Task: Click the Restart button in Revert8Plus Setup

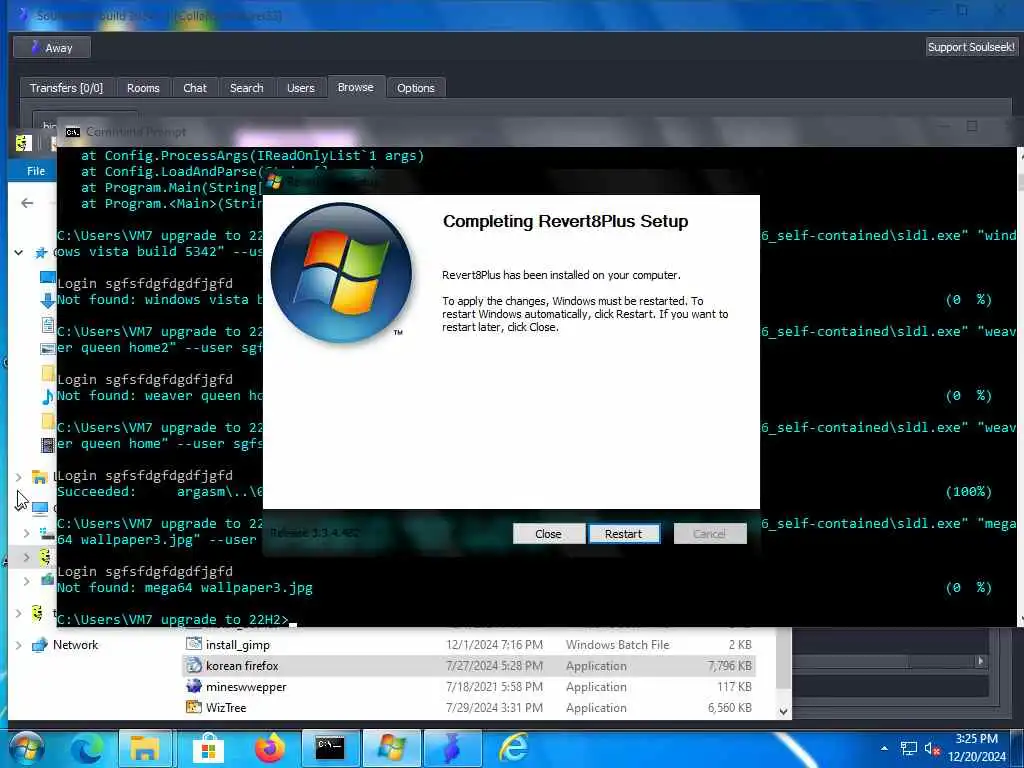Action: coord(624,534)
